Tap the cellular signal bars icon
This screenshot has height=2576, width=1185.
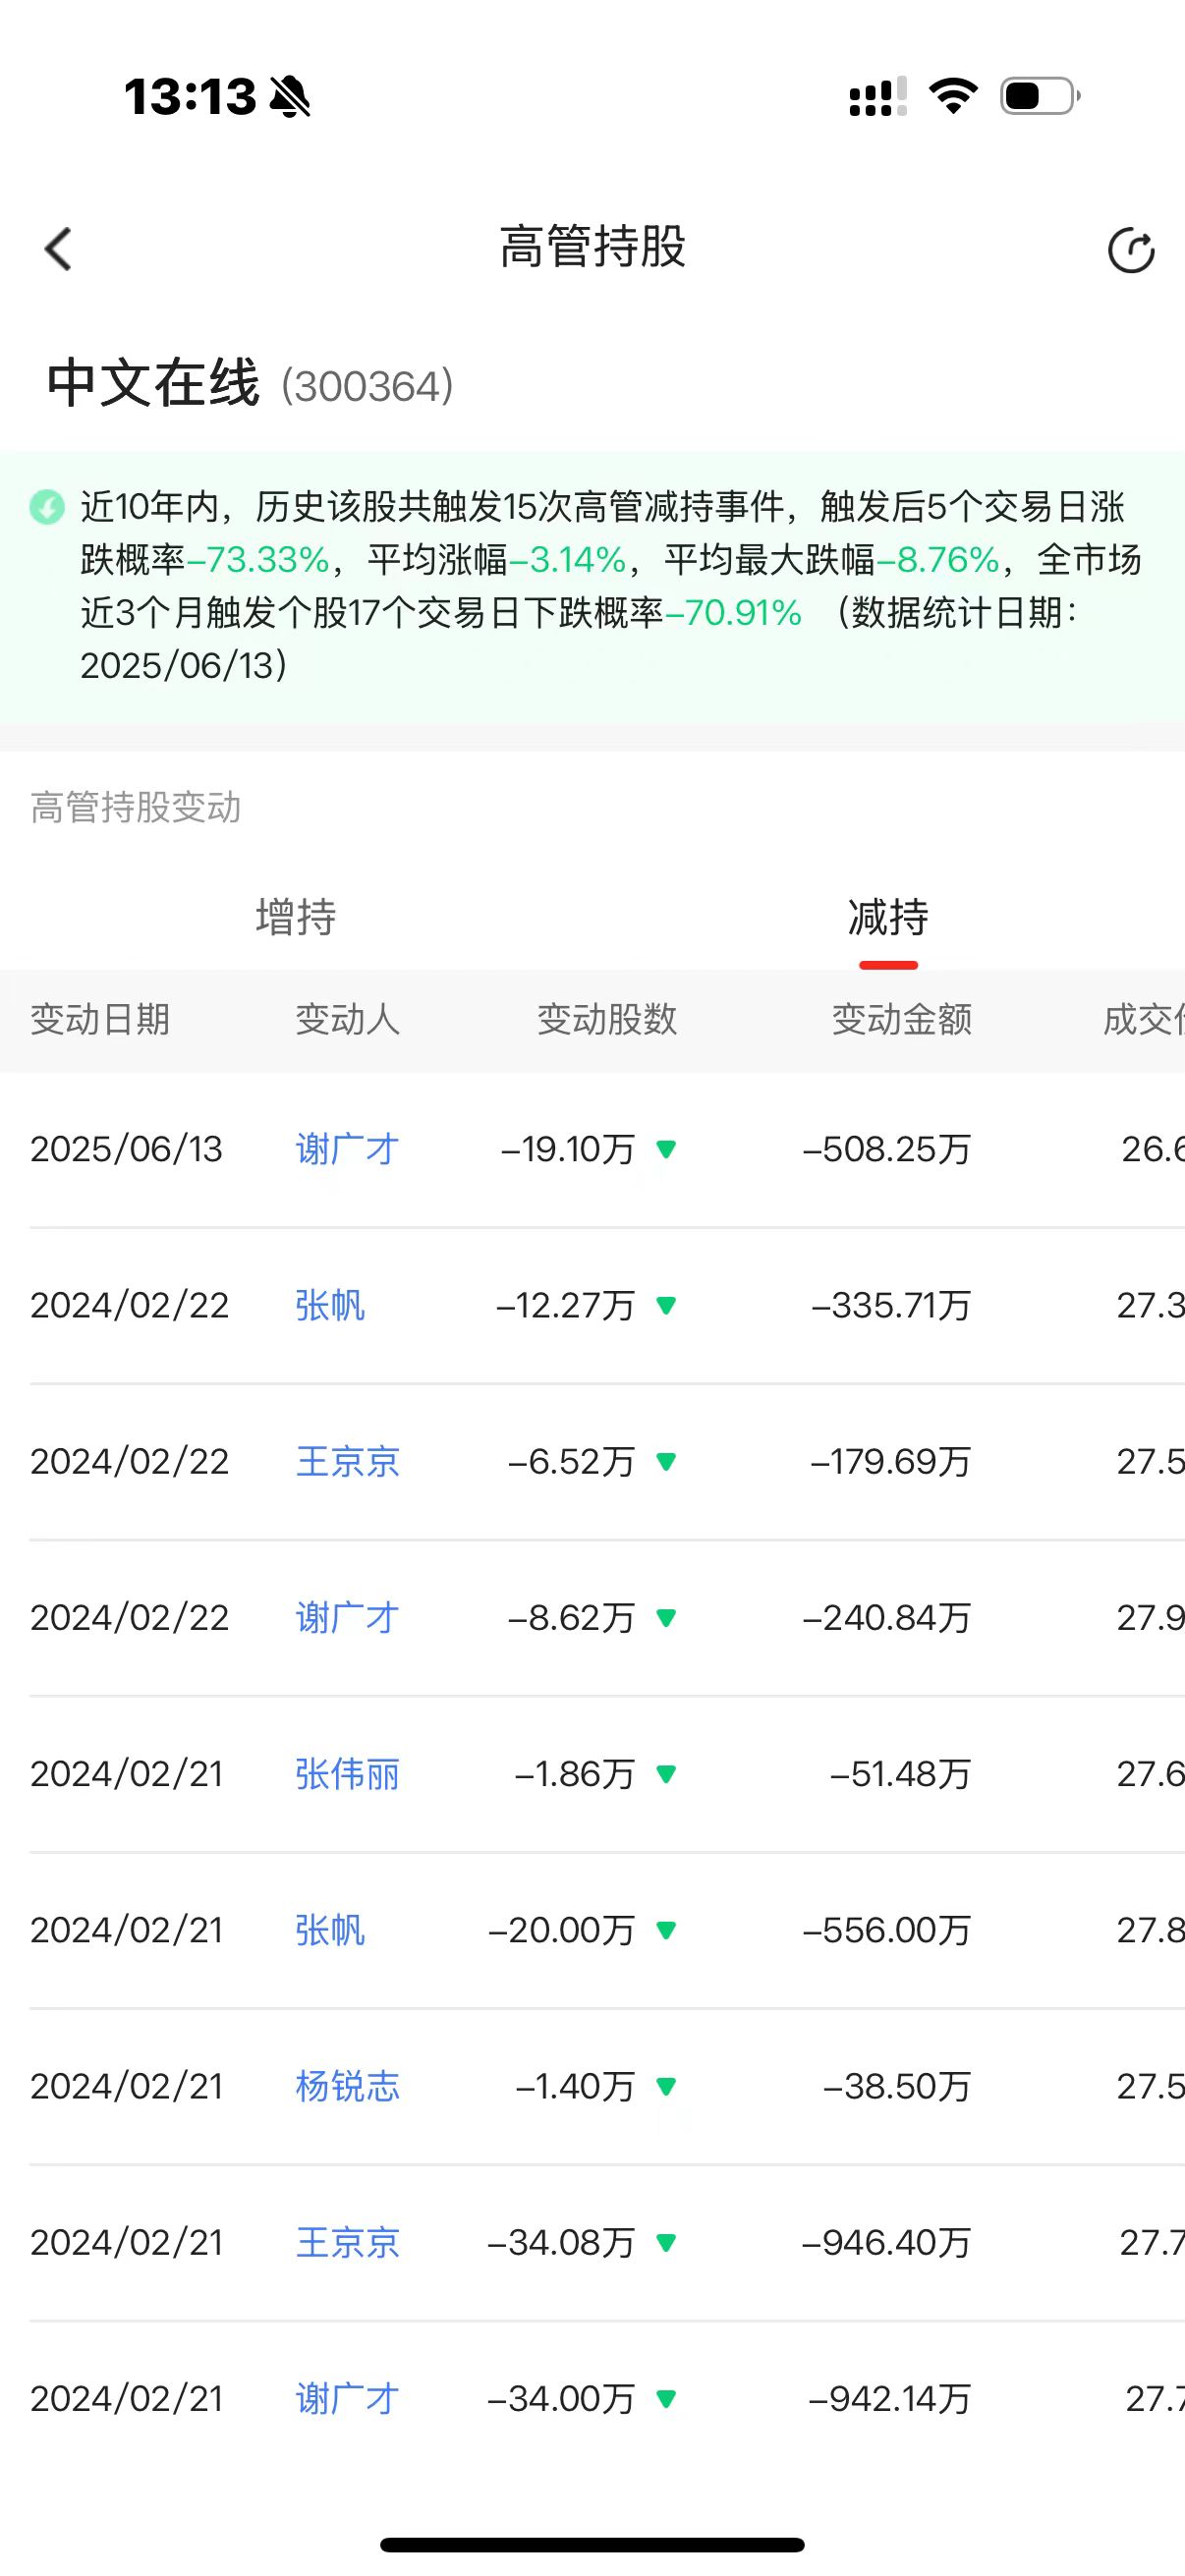[x=878, y=97]
